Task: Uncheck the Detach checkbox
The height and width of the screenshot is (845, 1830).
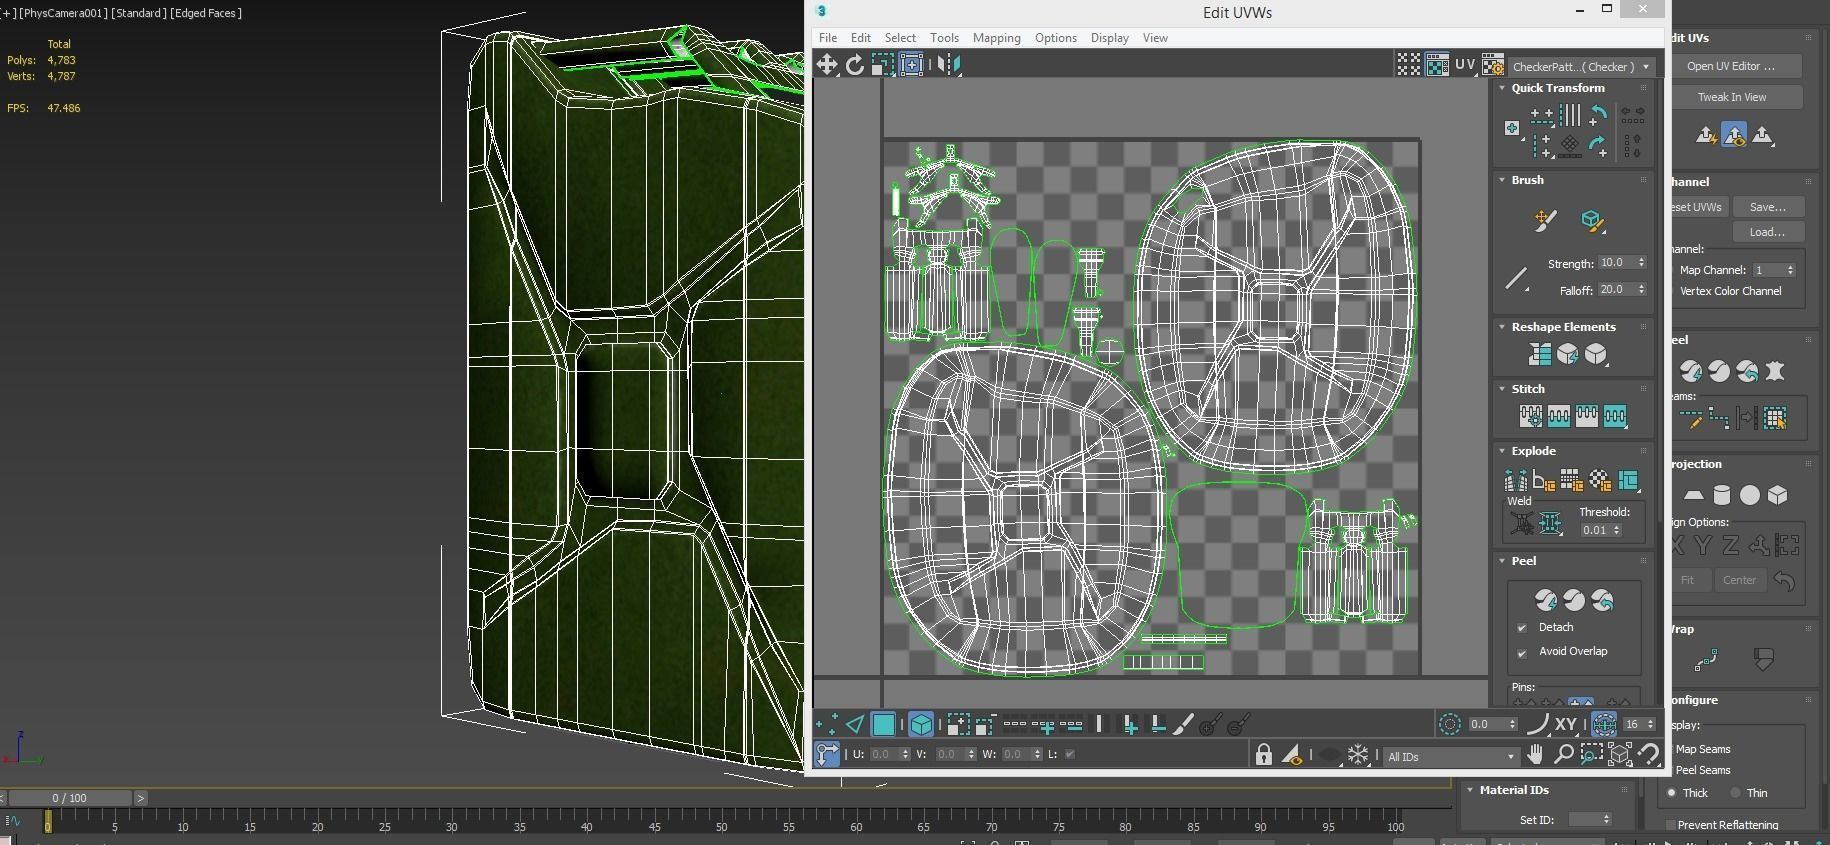Action: click(x=1522, y=628)
